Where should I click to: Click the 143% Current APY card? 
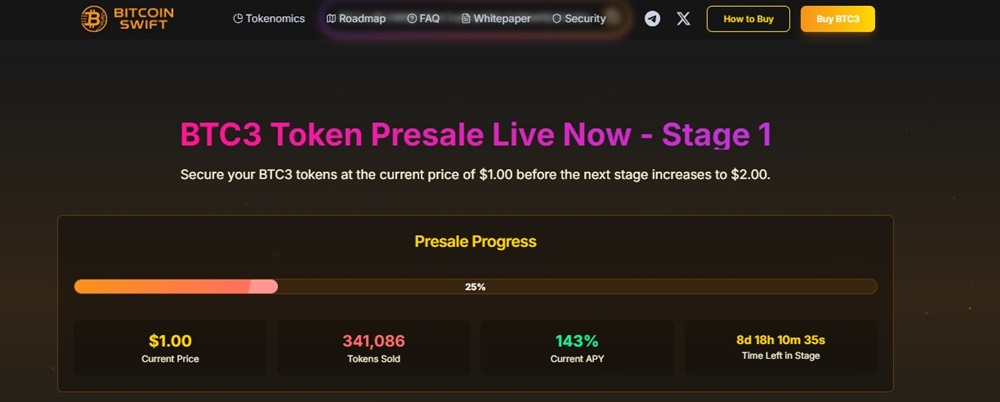tap(577, 347)
